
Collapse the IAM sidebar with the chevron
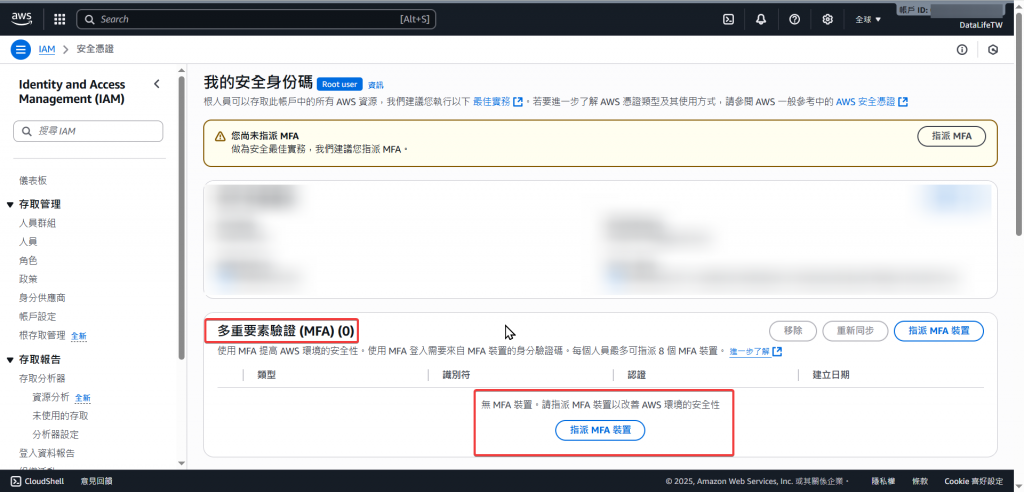[157, 84]
